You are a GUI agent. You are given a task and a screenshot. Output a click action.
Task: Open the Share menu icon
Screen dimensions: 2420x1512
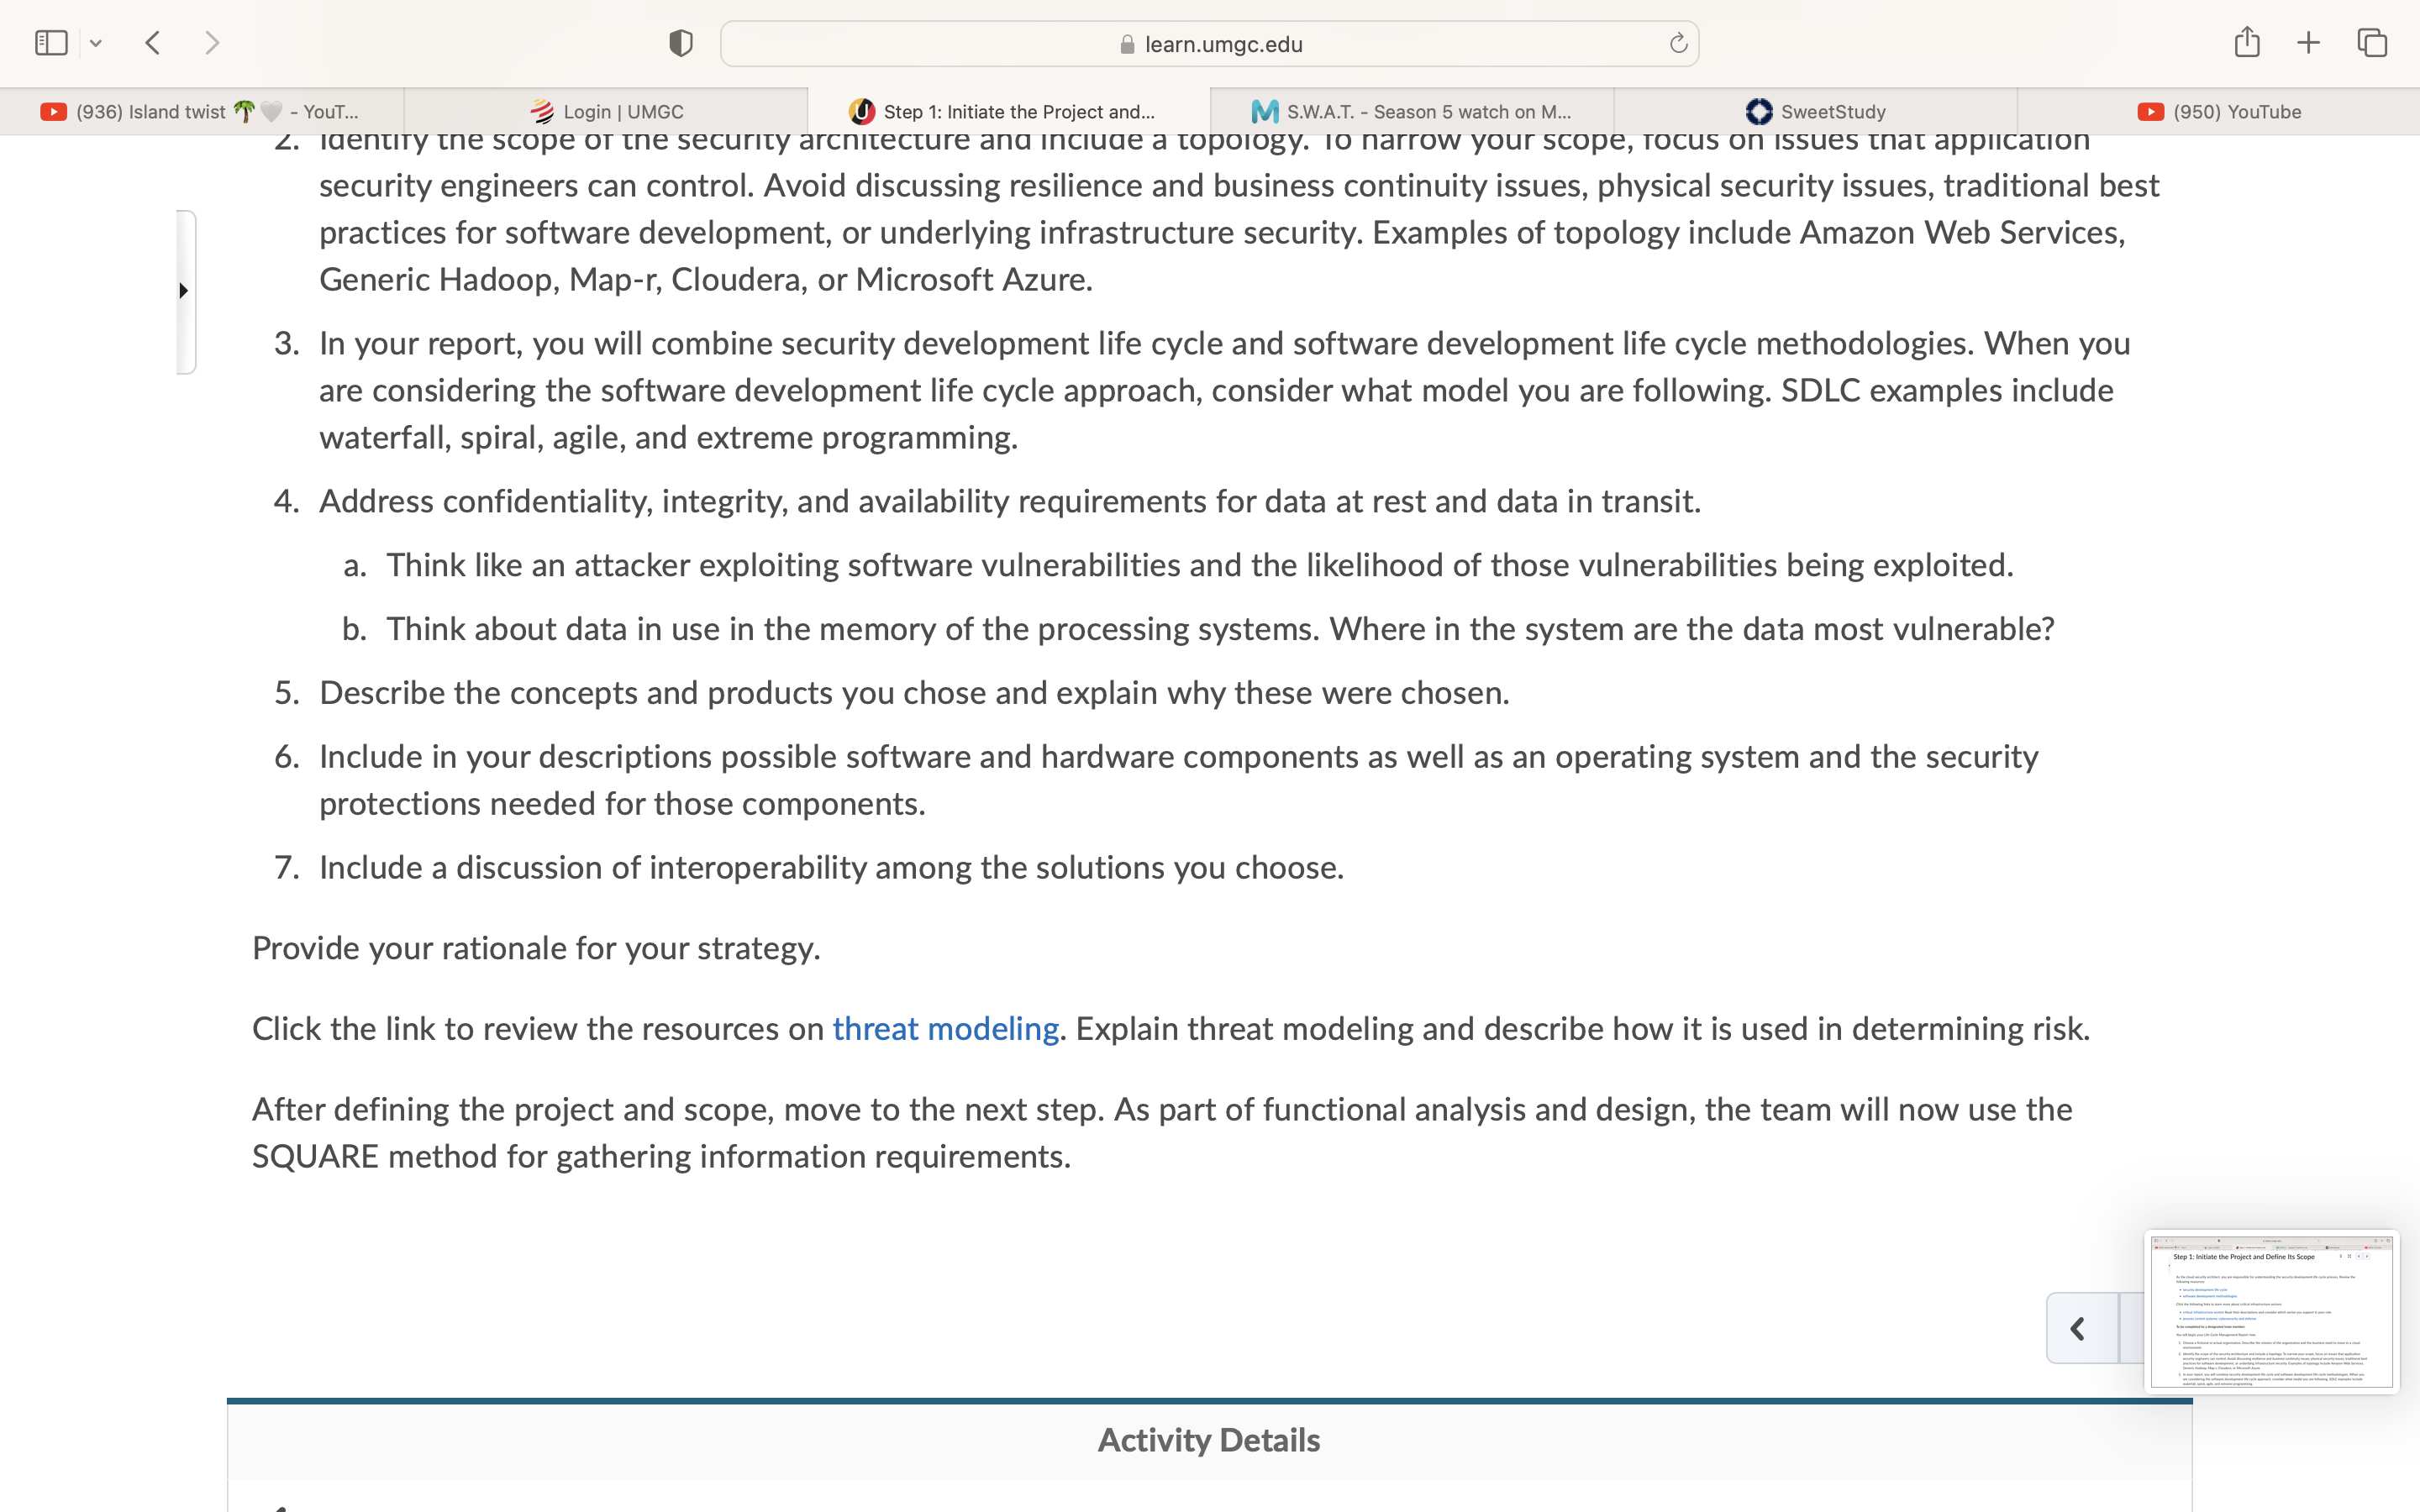point(2247,42)
